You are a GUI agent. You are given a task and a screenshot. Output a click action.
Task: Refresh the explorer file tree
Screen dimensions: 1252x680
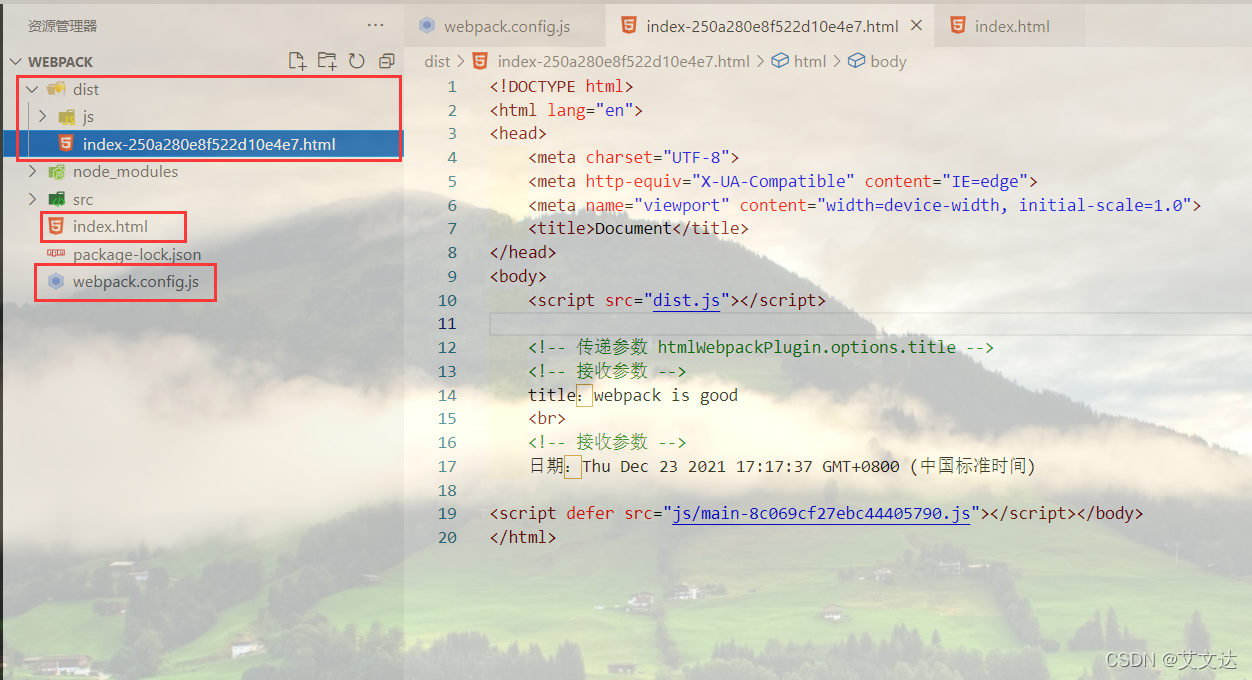[357, 61]
